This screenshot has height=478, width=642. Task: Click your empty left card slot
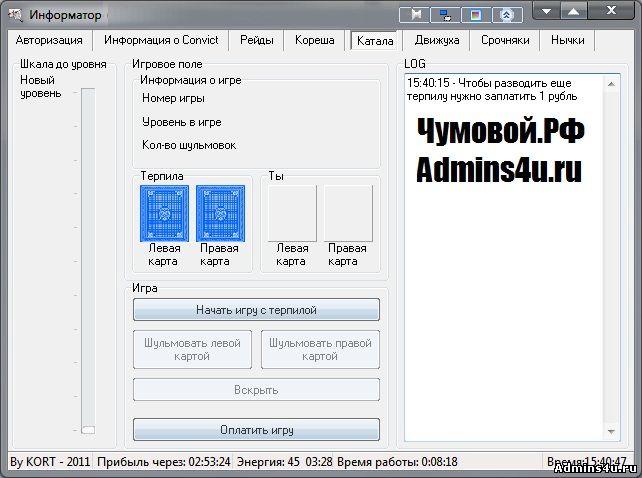[292, 213]
